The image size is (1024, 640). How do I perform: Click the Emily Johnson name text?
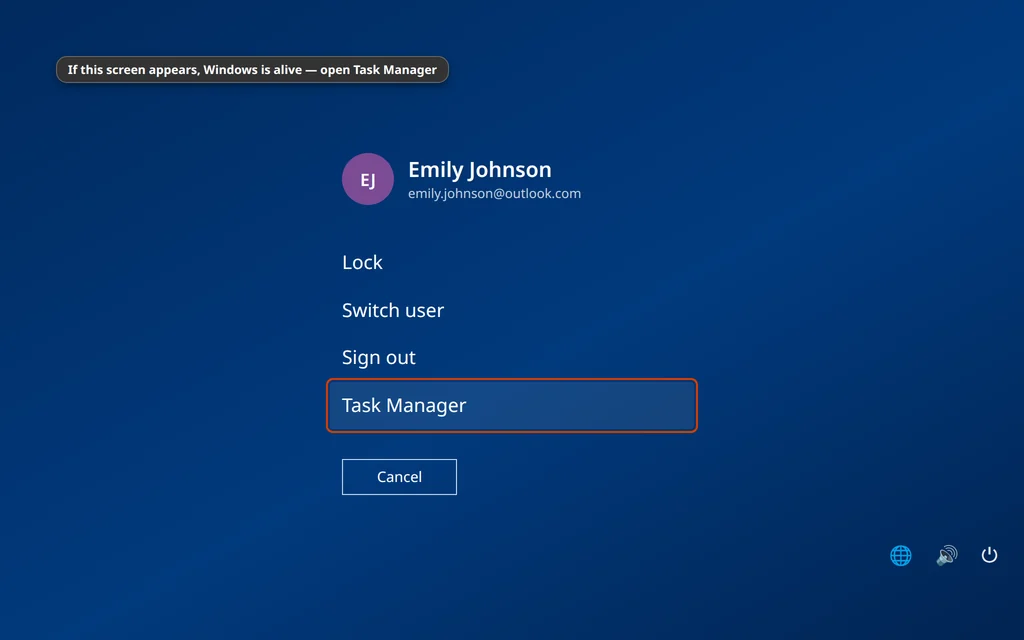(x=480, y=170)
